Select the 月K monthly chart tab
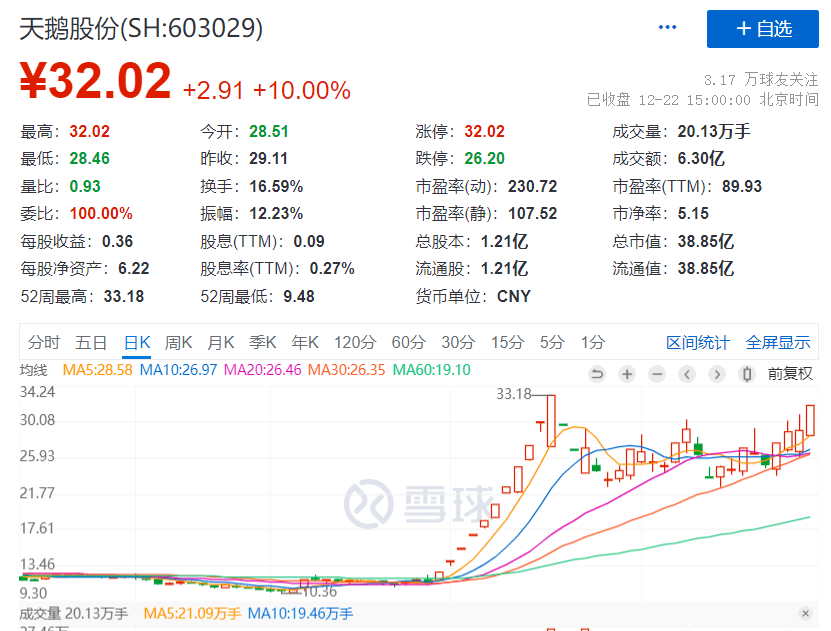Image resolution: width=831 pixels, height=631 pixels. tap(221, 342)
